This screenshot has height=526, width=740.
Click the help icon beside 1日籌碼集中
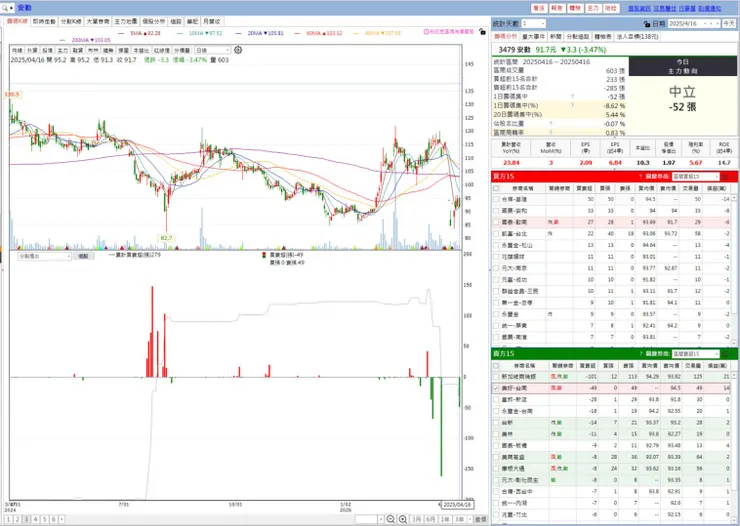click(572, 97)
